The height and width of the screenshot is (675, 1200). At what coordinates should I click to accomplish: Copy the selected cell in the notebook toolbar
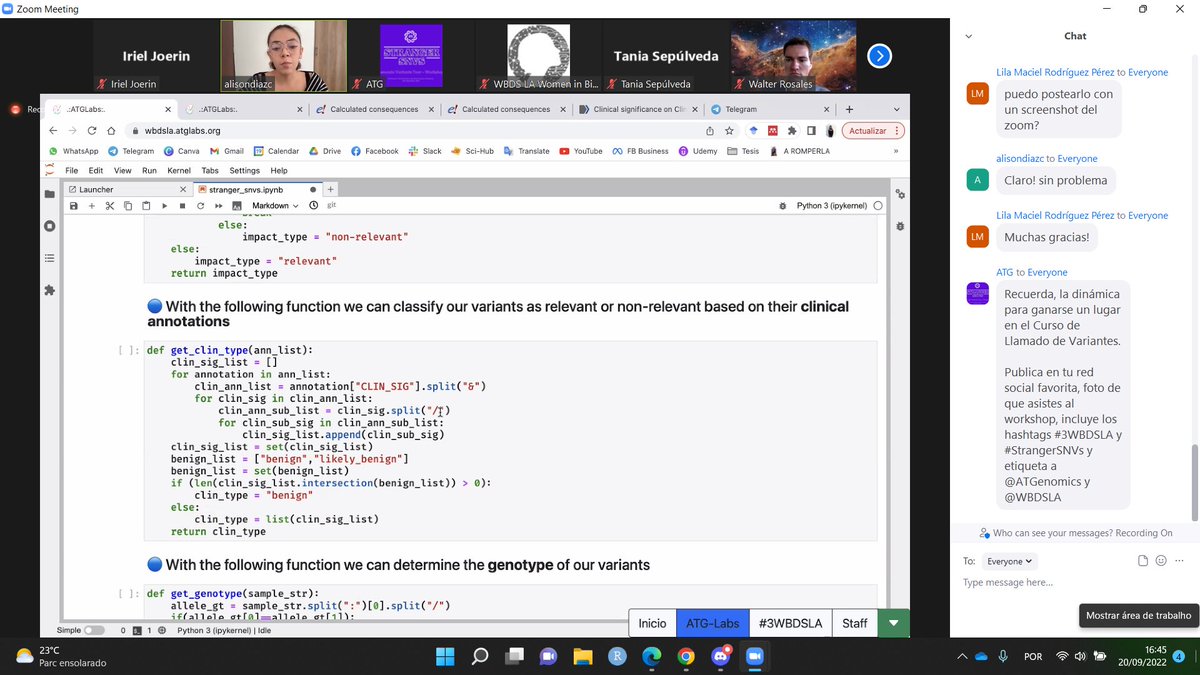[x=128, y=206]
